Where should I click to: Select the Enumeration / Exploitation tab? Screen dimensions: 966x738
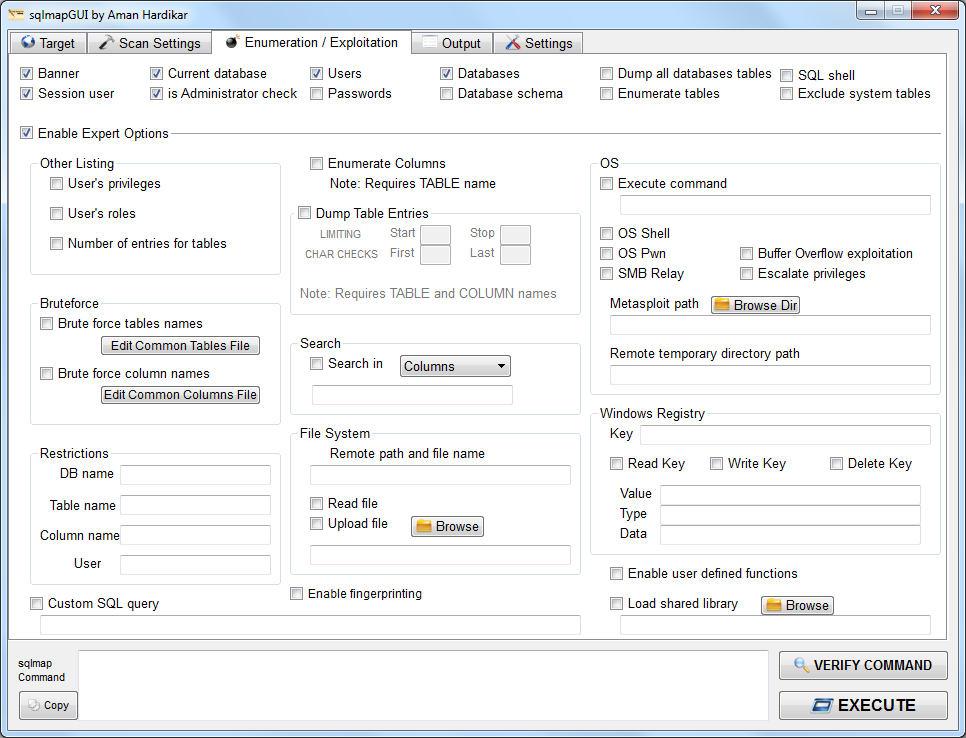(x=312, y=43)
